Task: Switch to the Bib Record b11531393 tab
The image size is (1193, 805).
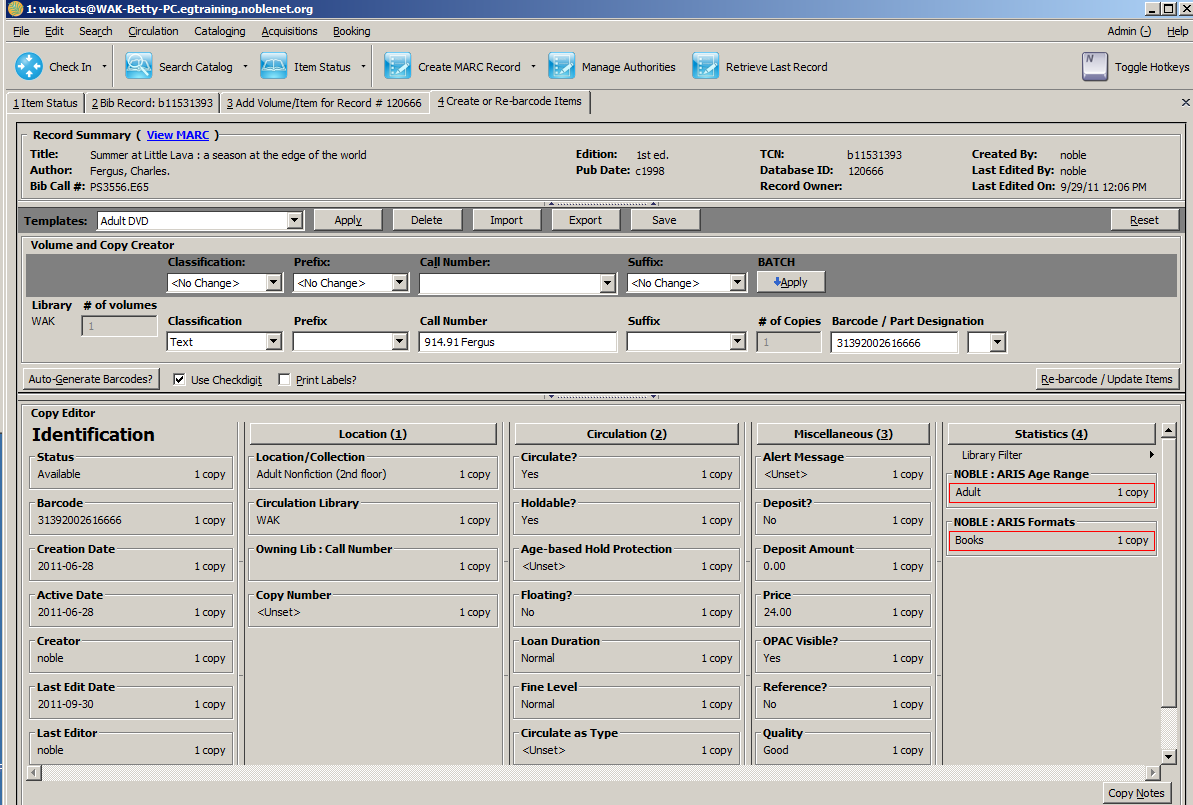Action: [x=152, y=103]
